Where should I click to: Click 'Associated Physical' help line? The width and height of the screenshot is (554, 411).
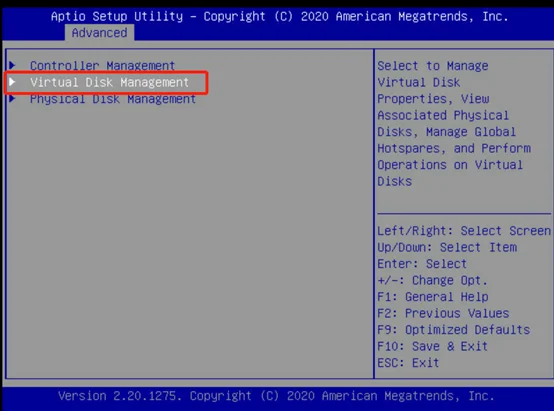tap(443, 115)
